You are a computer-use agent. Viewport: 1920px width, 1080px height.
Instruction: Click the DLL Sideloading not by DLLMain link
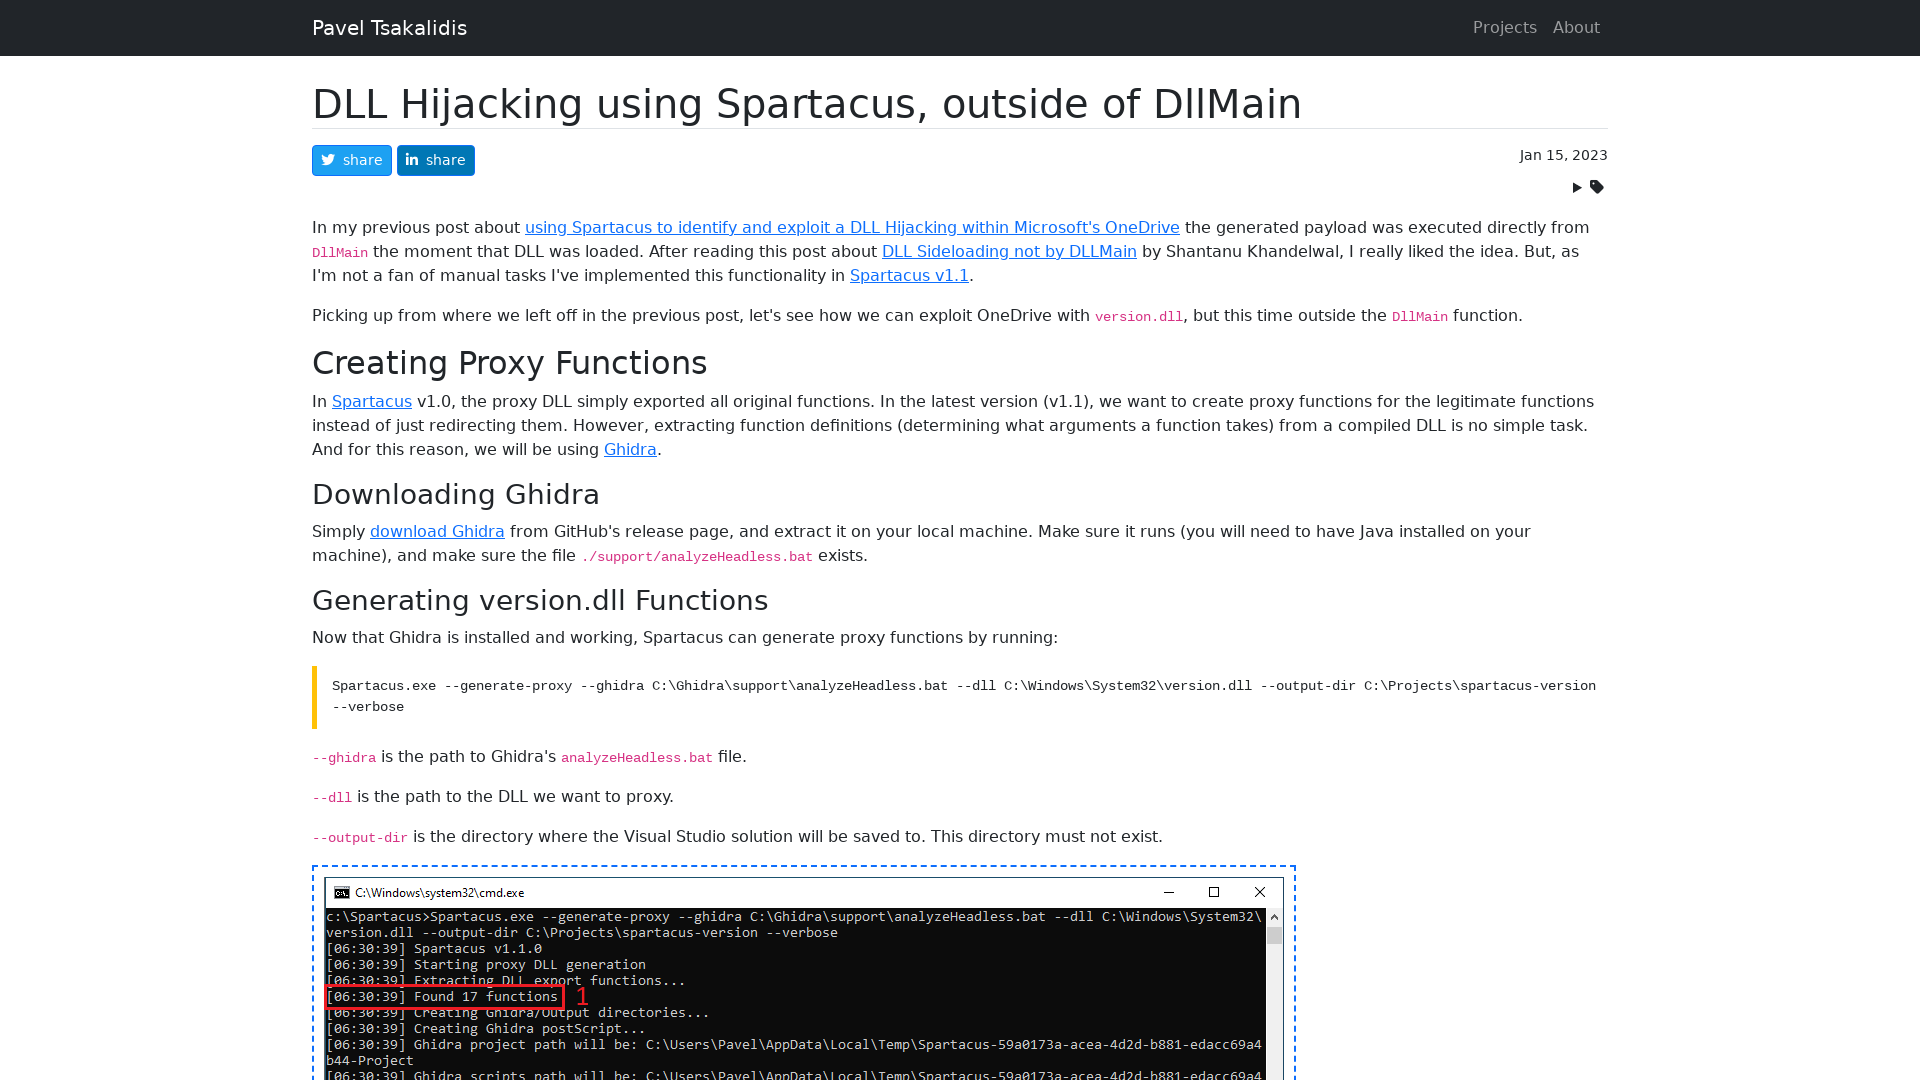pyautogui.click(x=1009, y=251)
